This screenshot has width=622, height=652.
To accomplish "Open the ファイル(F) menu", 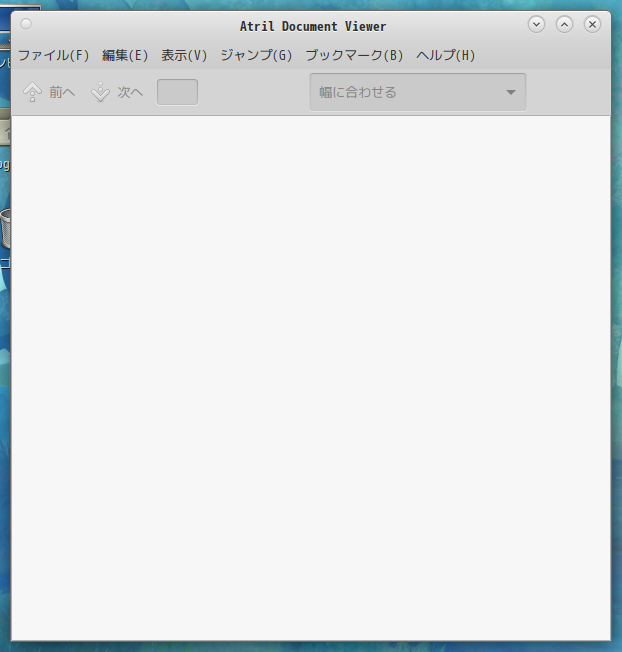I will pos(54,55).
